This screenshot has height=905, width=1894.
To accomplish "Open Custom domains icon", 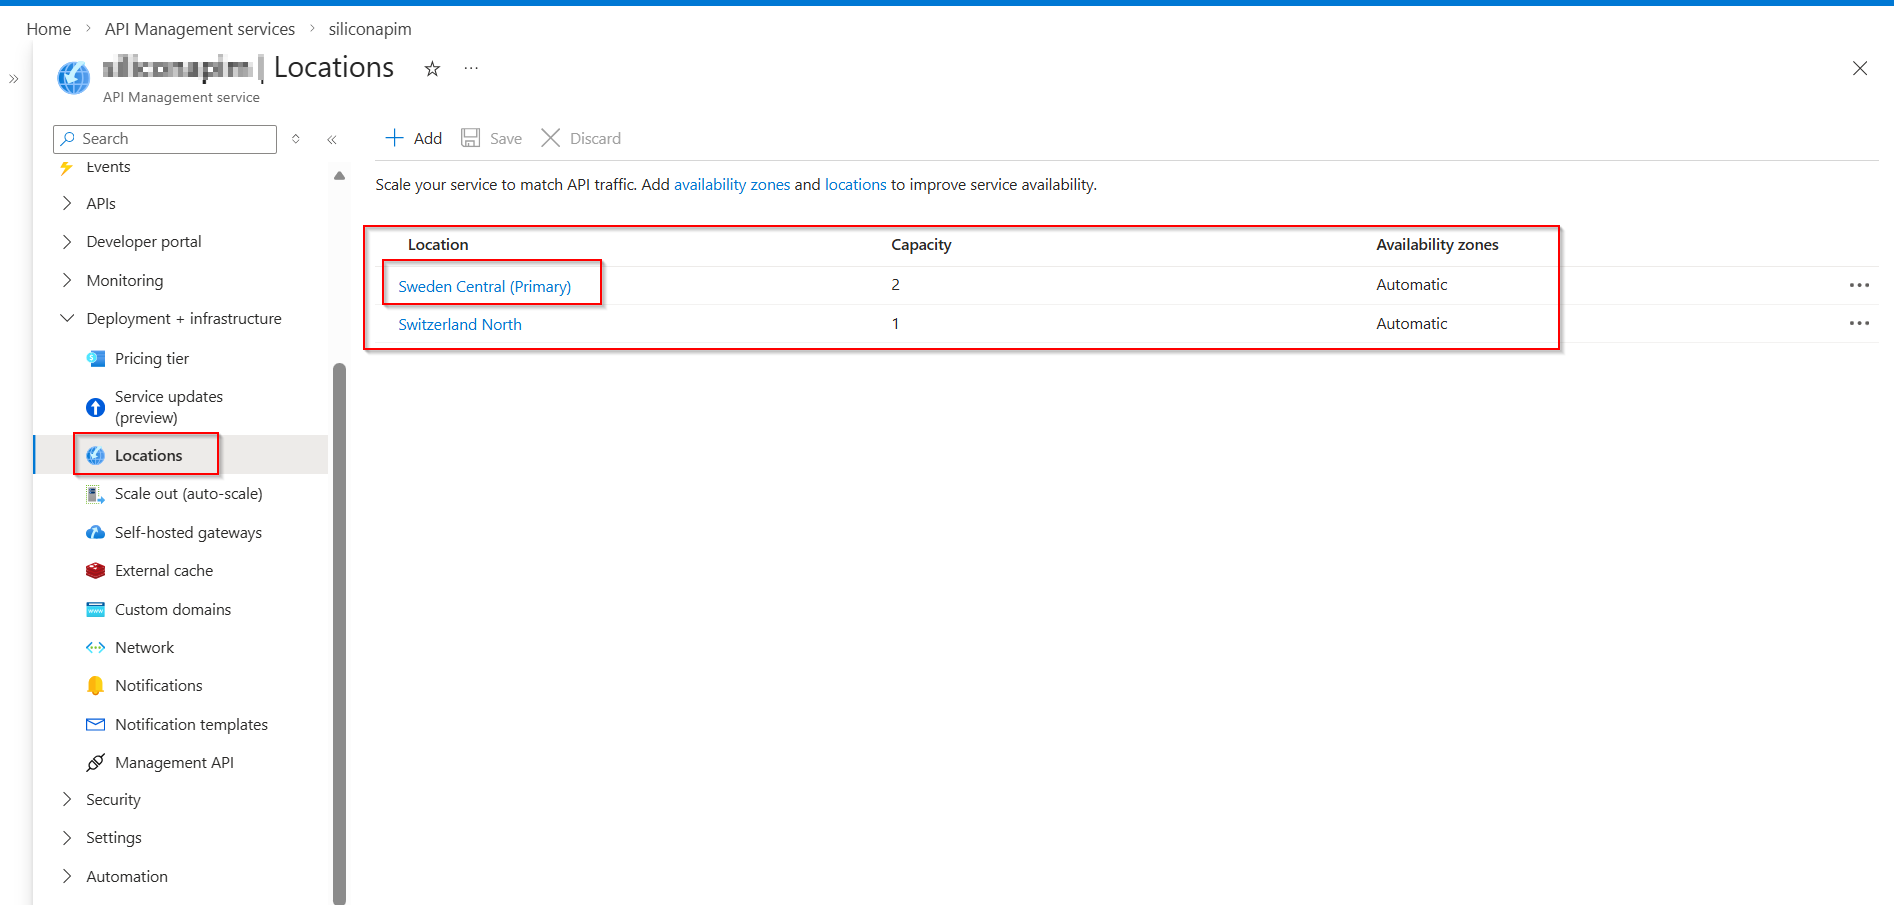I will pyautogui.click(x=96, y=610).
